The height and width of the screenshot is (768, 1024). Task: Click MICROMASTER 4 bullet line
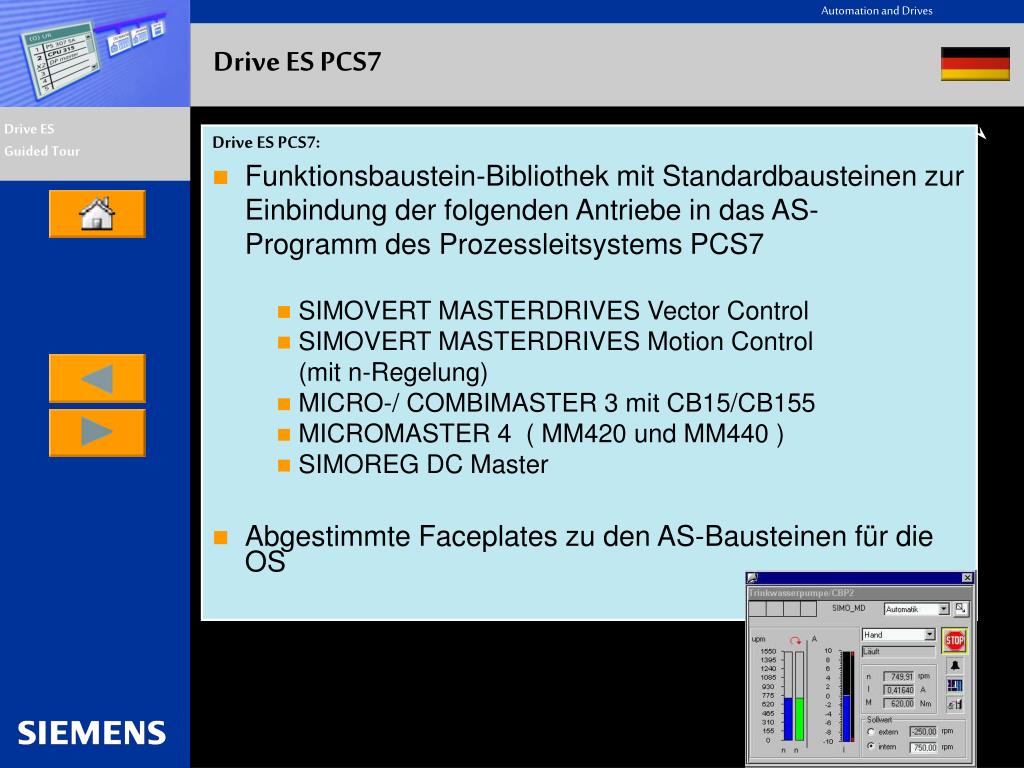[x=541, y=434]
